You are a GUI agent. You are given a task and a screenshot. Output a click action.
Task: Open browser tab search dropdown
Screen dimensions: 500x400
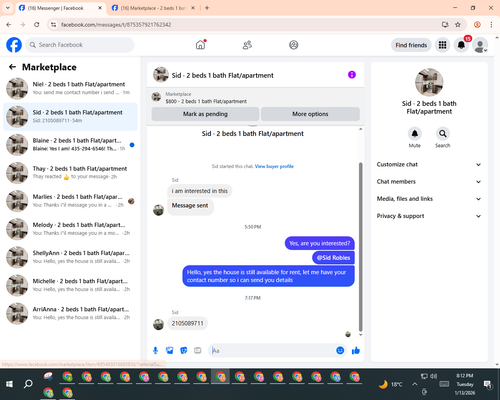[x=8, y=8]
